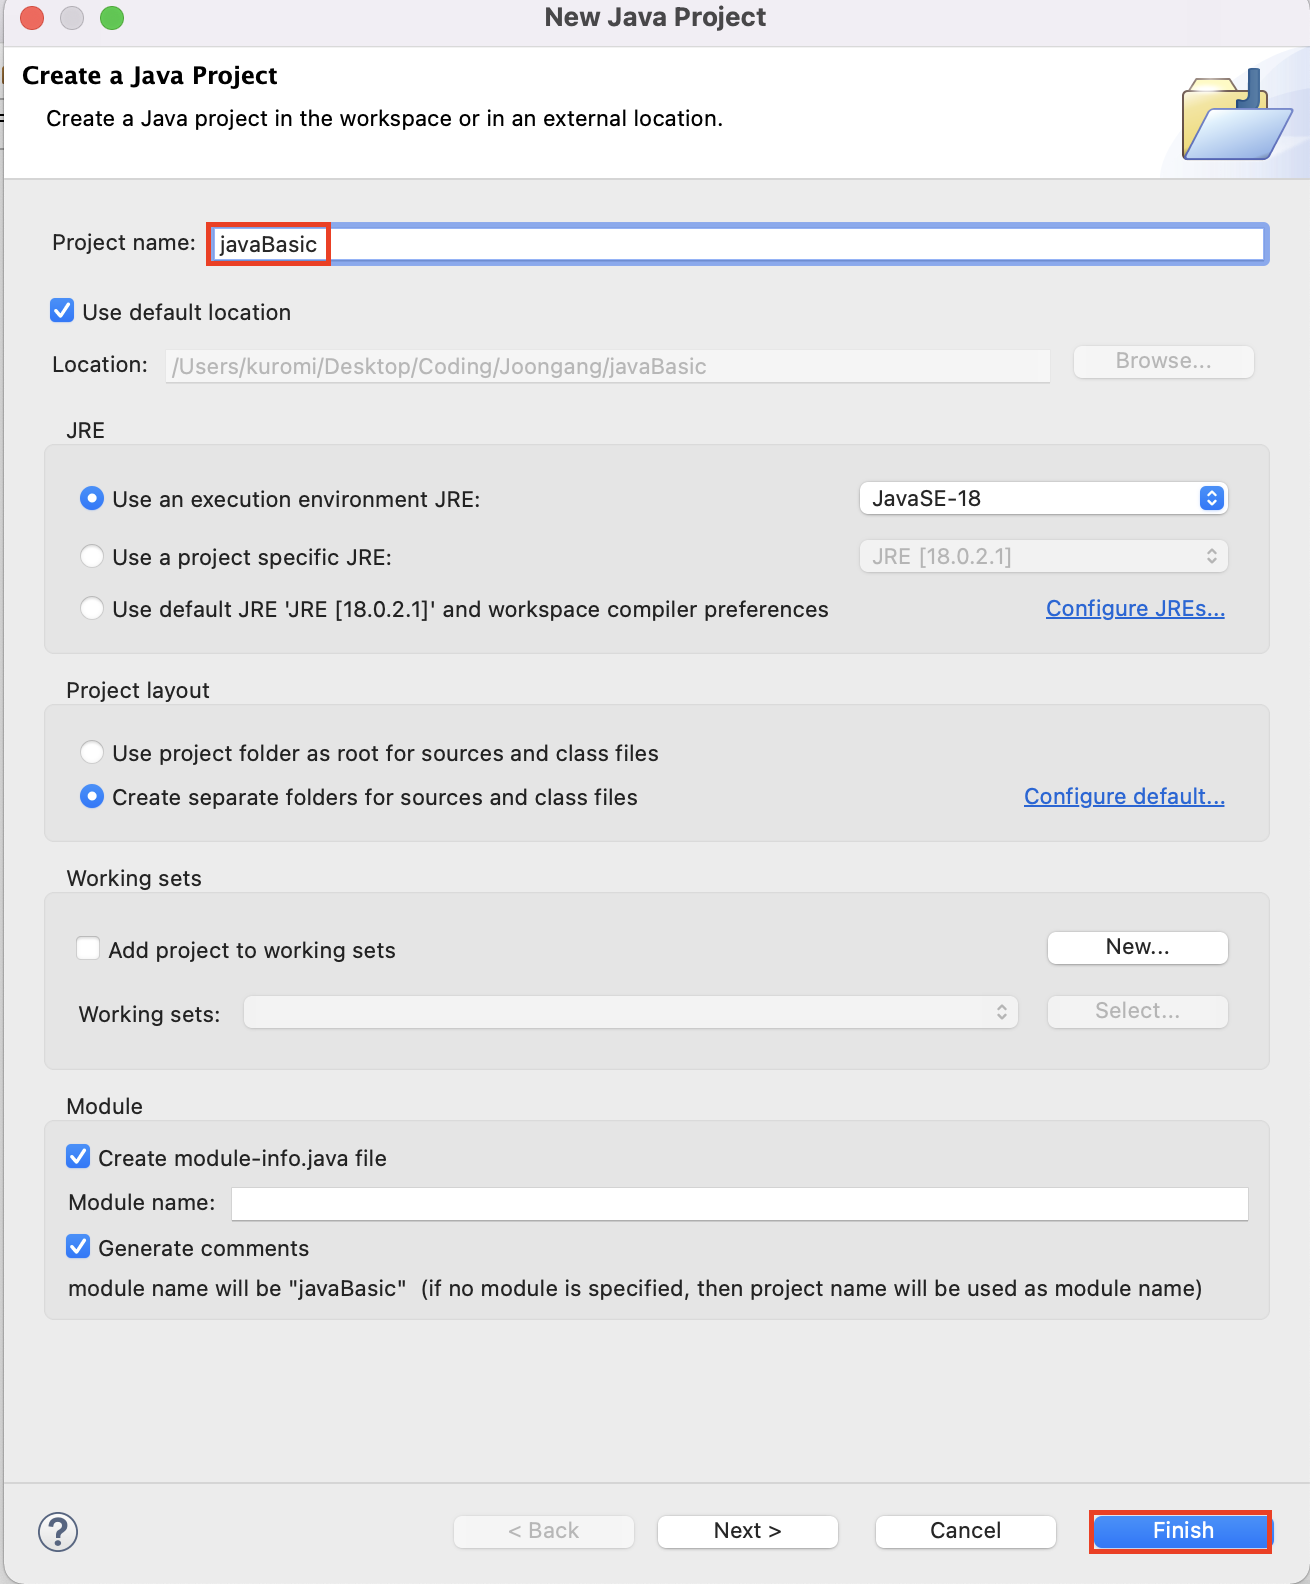1310x1584 pixels.
Task: Uncheck Generate comments
Action: pyautogui.click(x=78, y=1247)
